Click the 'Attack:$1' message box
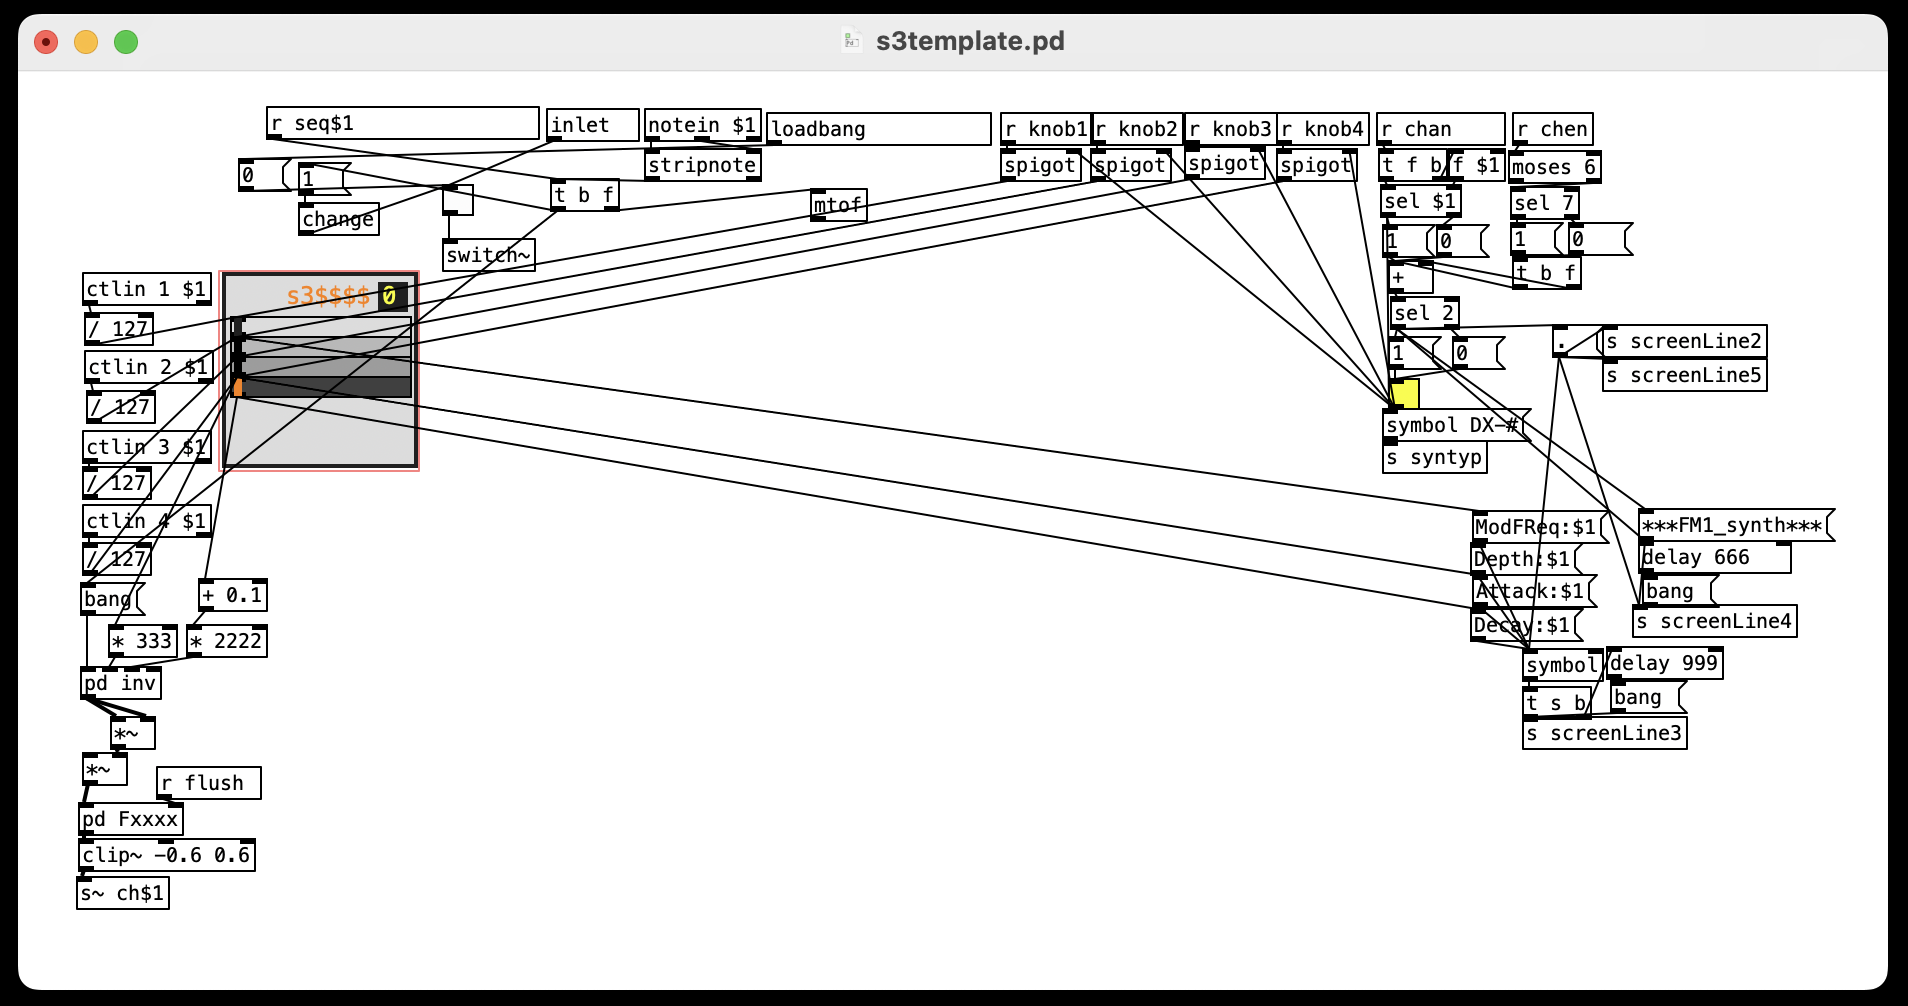1908x1006 pixels. coord(1530,592)
